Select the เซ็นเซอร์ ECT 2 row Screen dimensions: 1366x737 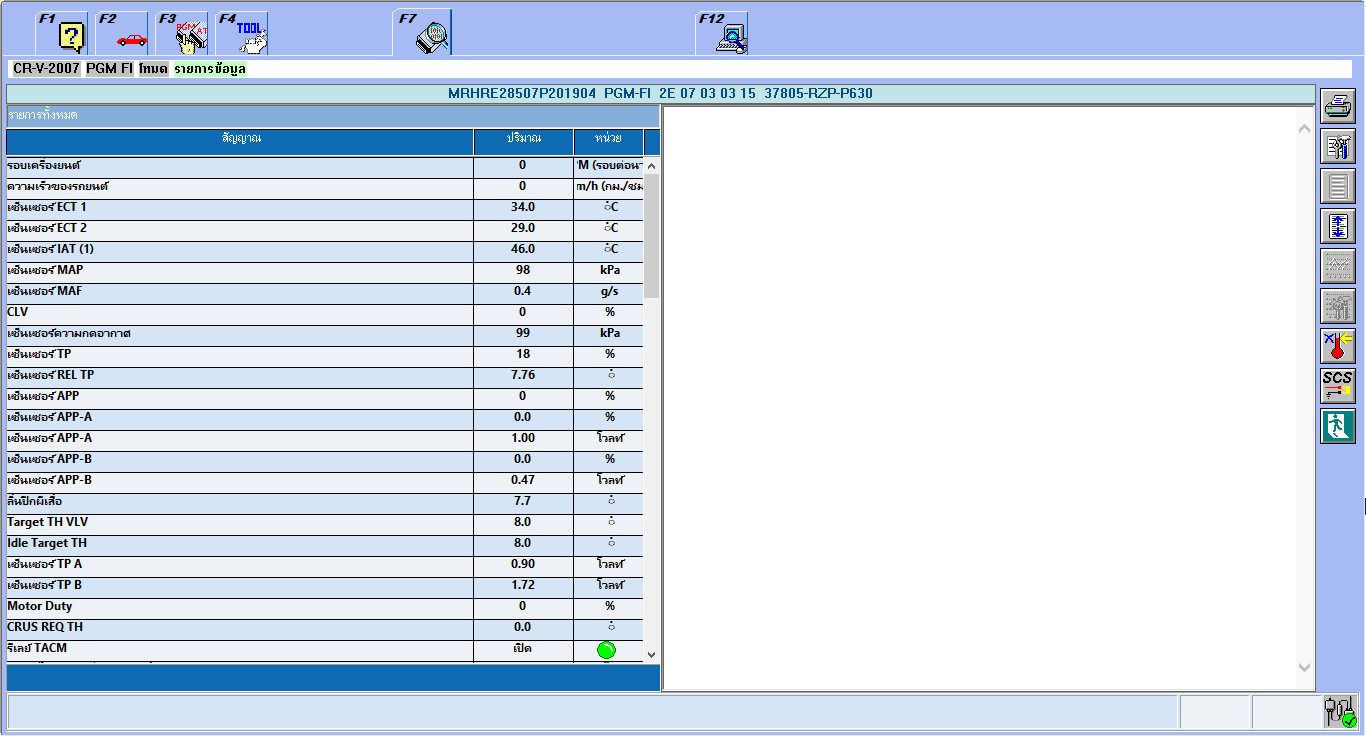[326, 229]
